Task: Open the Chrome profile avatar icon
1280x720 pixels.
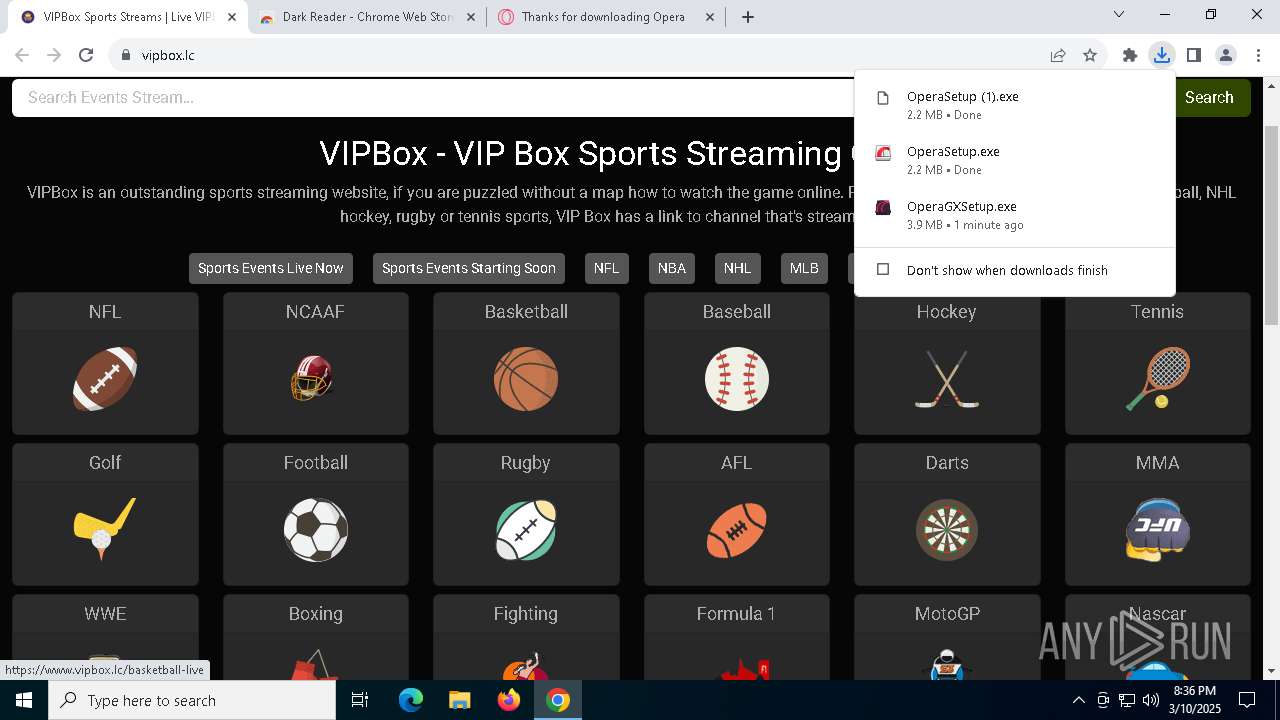Action: point(1226,55)
